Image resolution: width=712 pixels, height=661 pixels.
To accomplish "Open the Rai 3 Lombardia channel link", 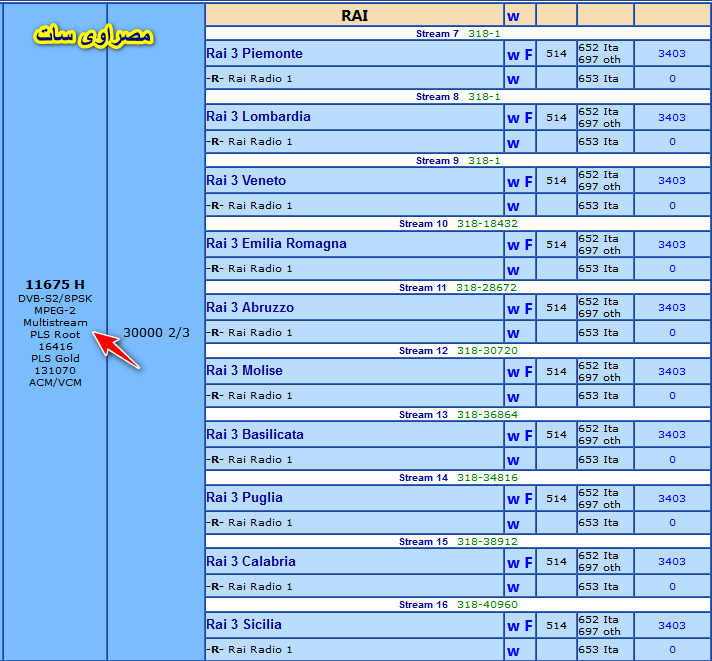I will tap(258, 117).
